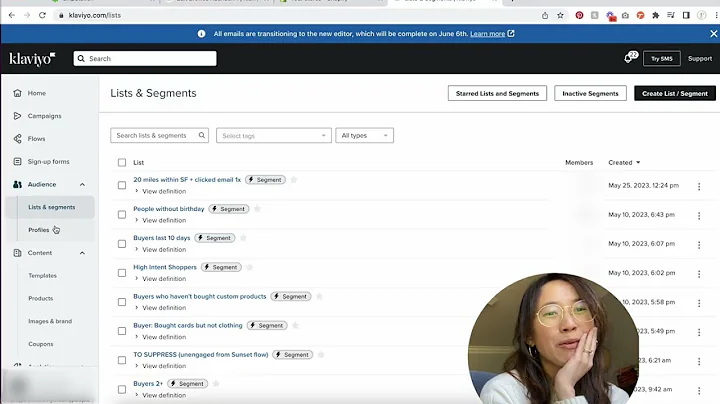Viewport: 720px width, 404px height.
Task: Click the Starred Lists and Segments button
Action: (497, 93)
